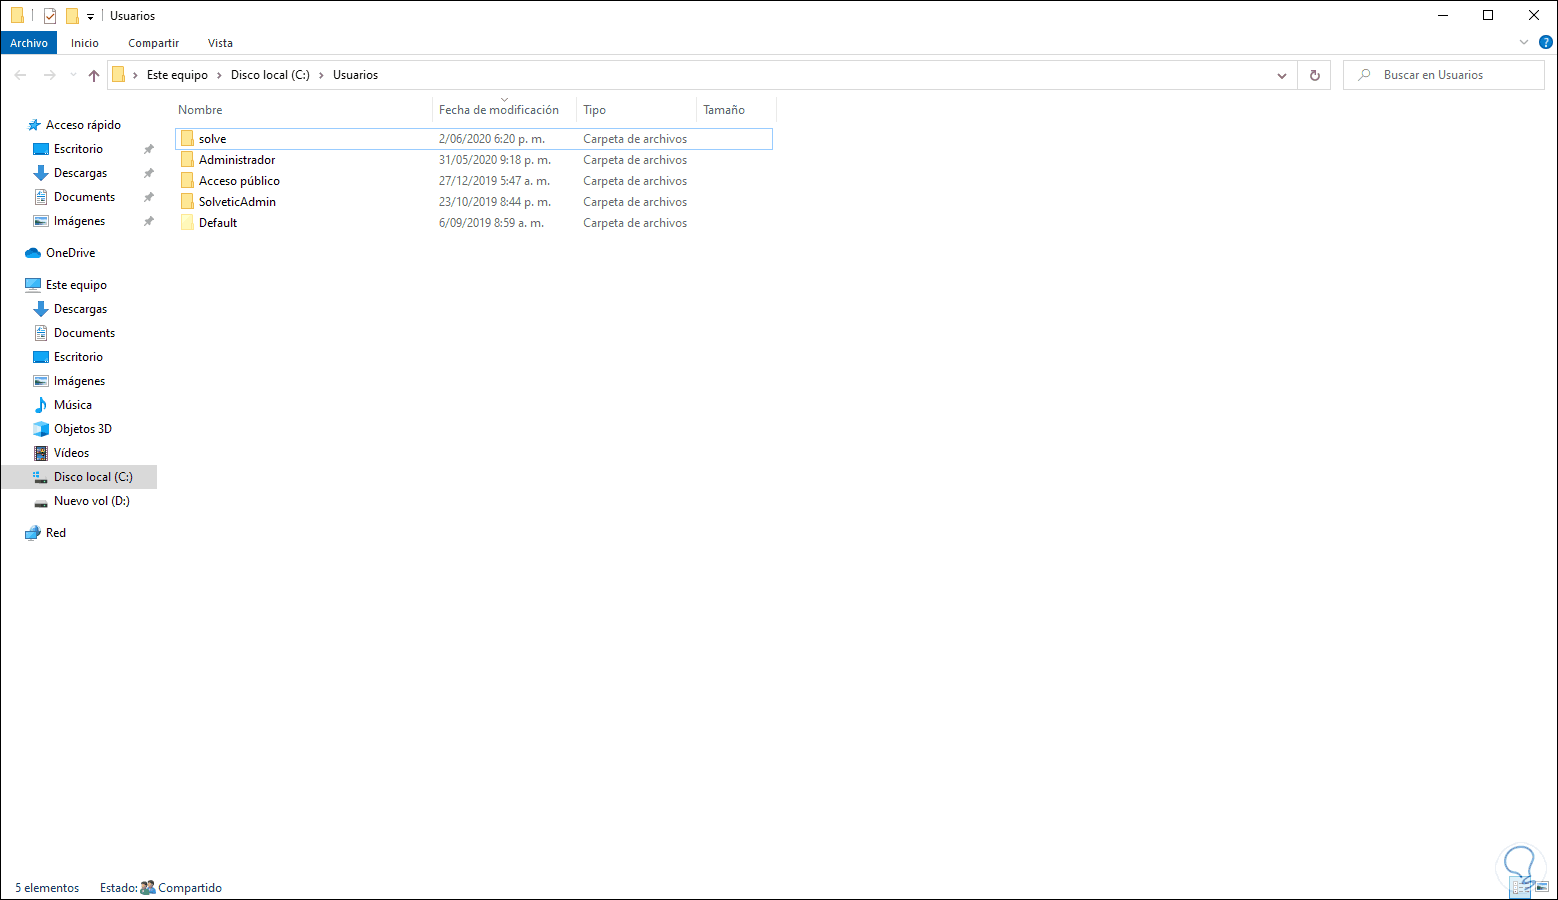
Task: Click the Estado: Compartido status bar entry
Action: coord(161,888)
